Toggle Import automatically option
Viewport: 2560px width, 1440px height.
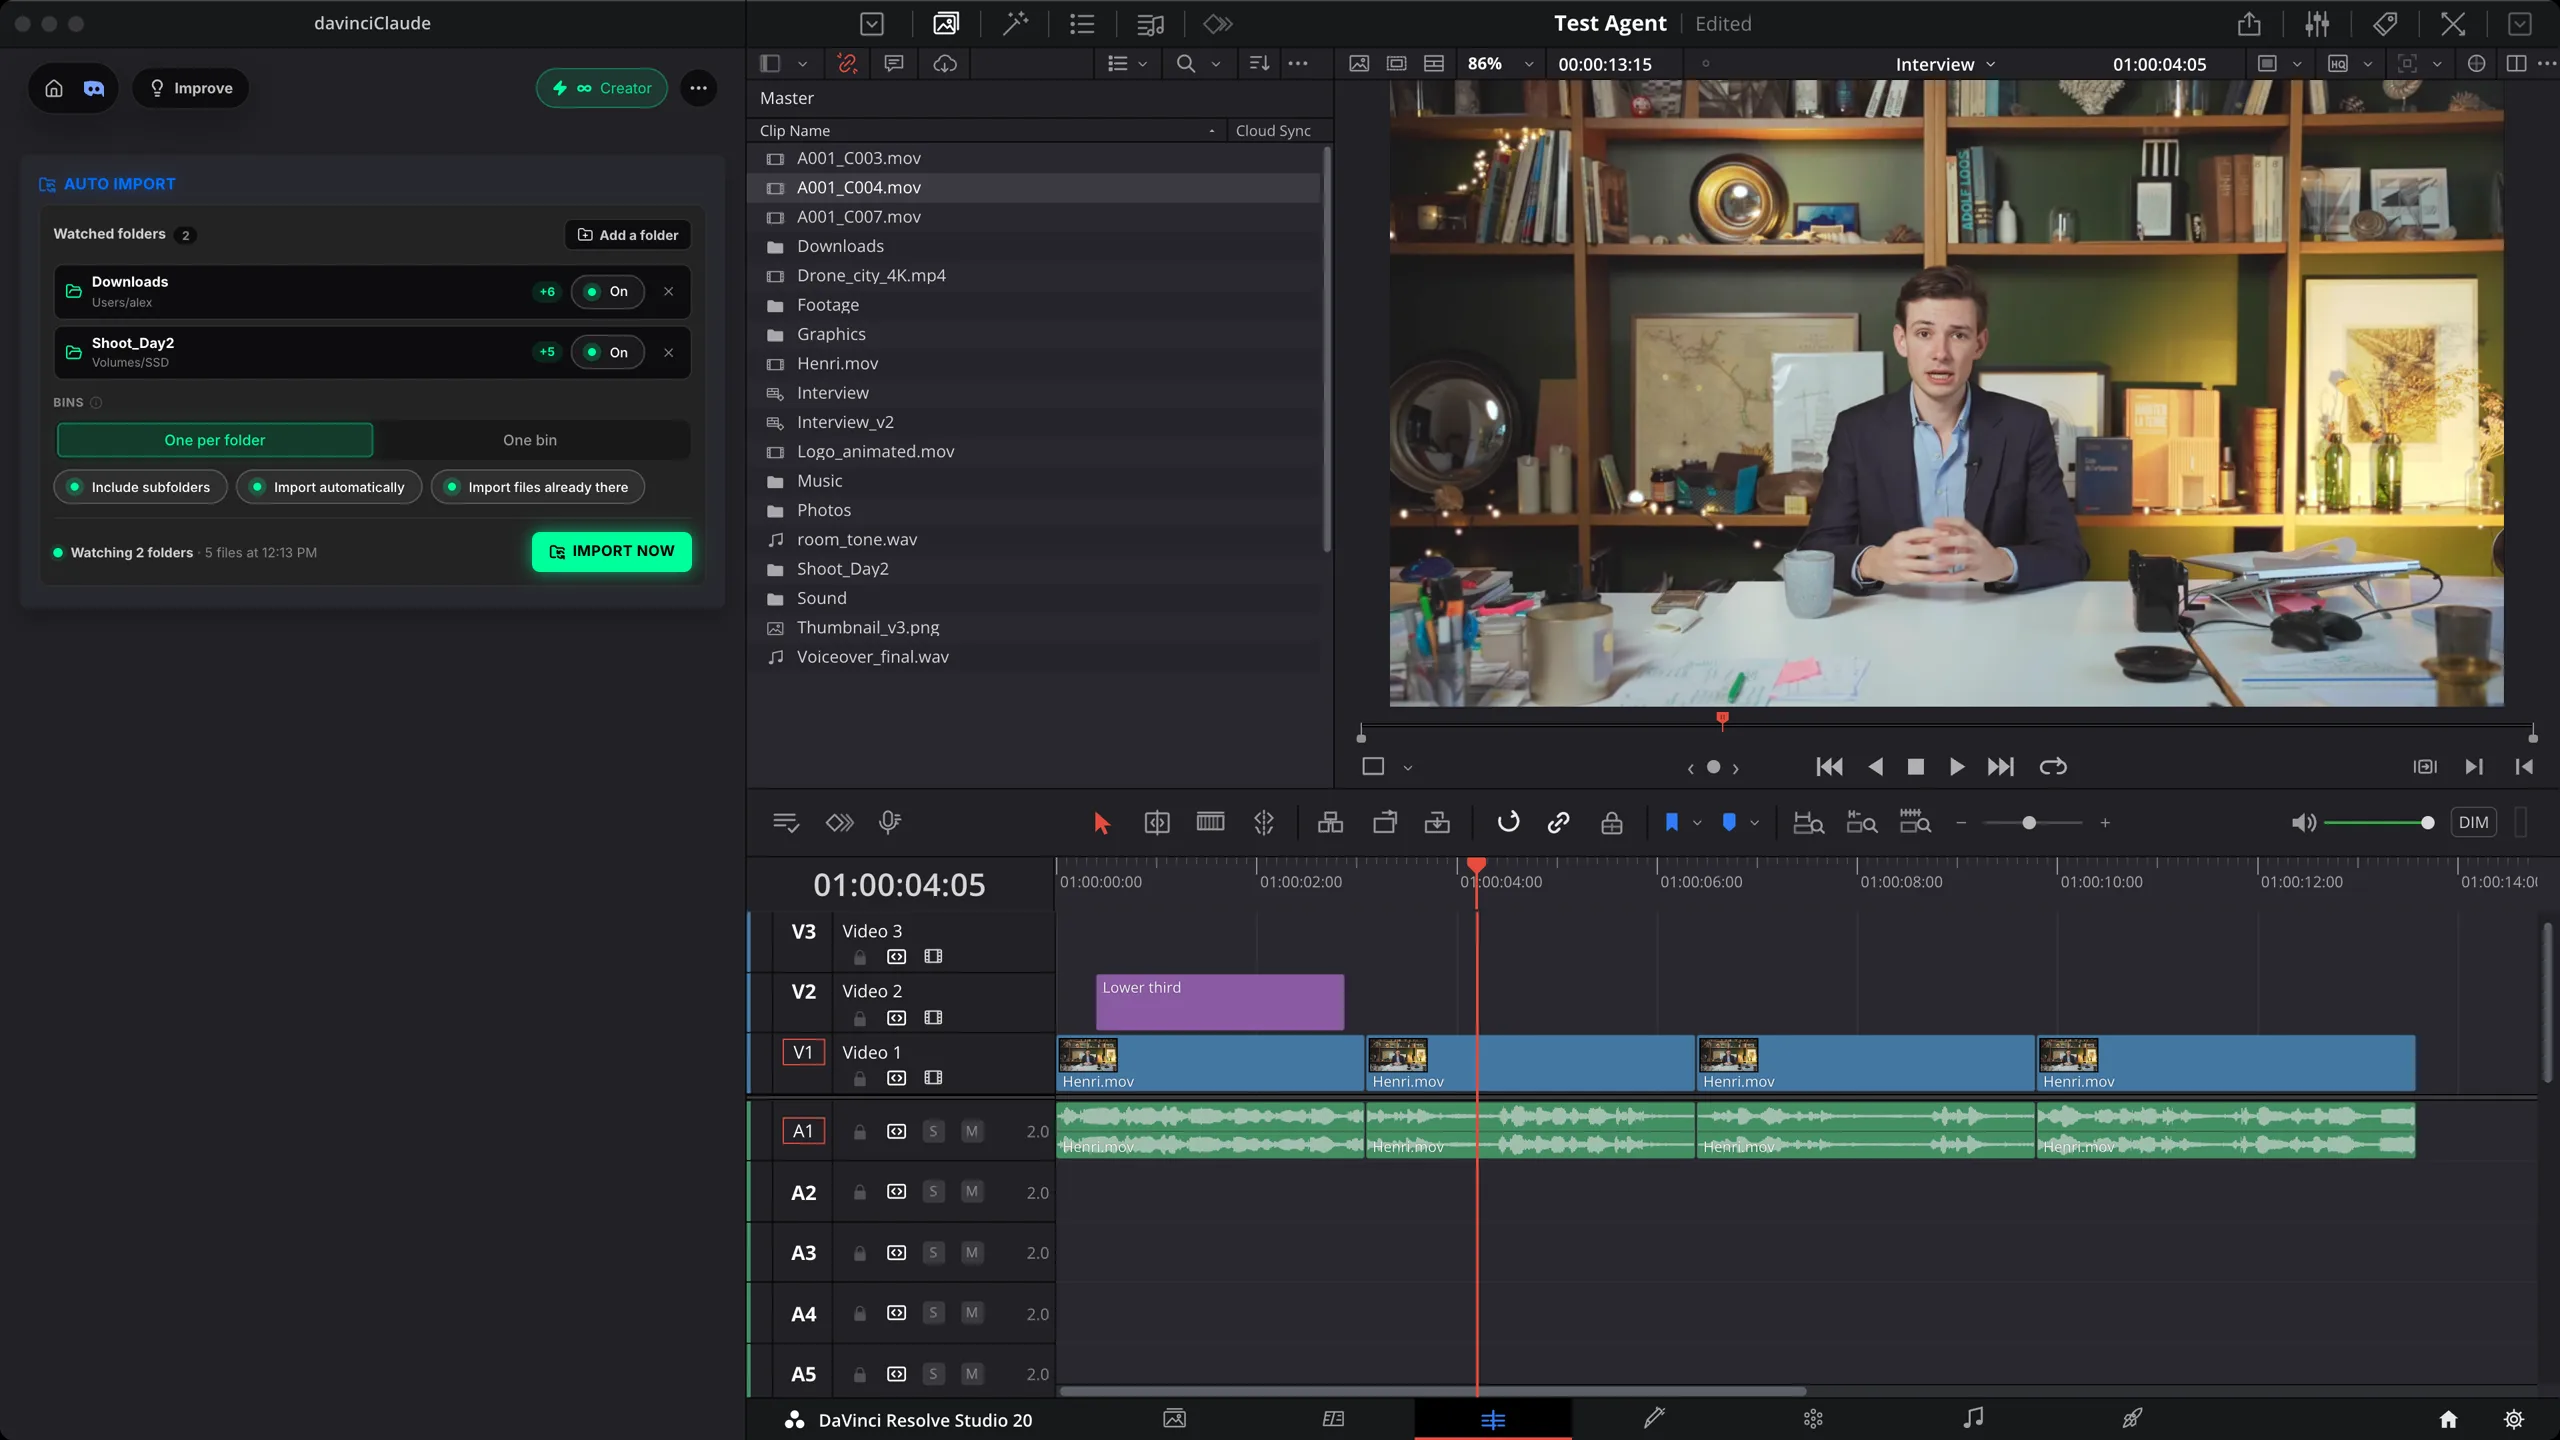(x=329, y=487)
